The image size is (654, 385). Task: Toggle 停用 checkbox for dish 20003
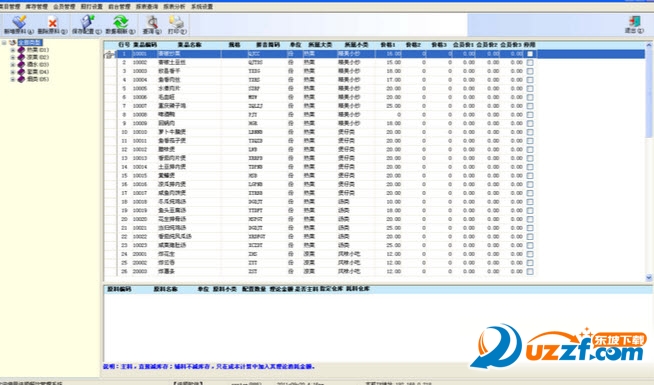[x=530, y=272]
